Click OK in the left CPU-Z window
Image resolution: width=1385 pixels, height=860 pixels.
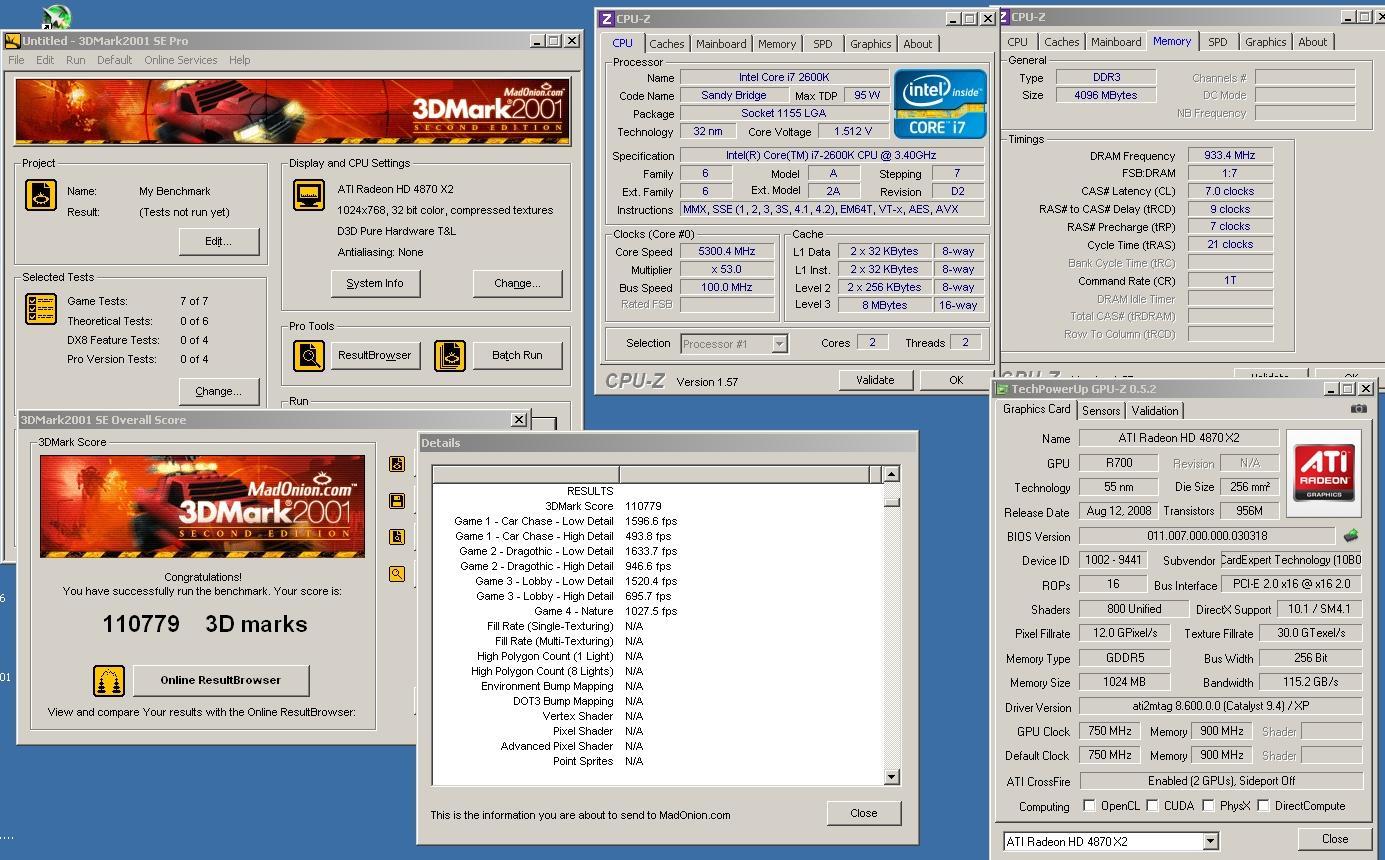tap(955, 380)
